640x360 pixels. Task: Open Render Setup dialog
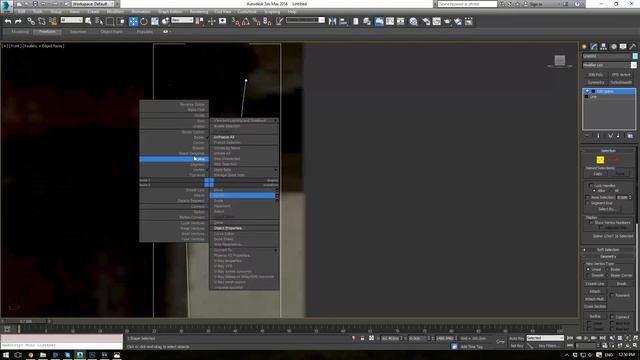pos(426,21)
